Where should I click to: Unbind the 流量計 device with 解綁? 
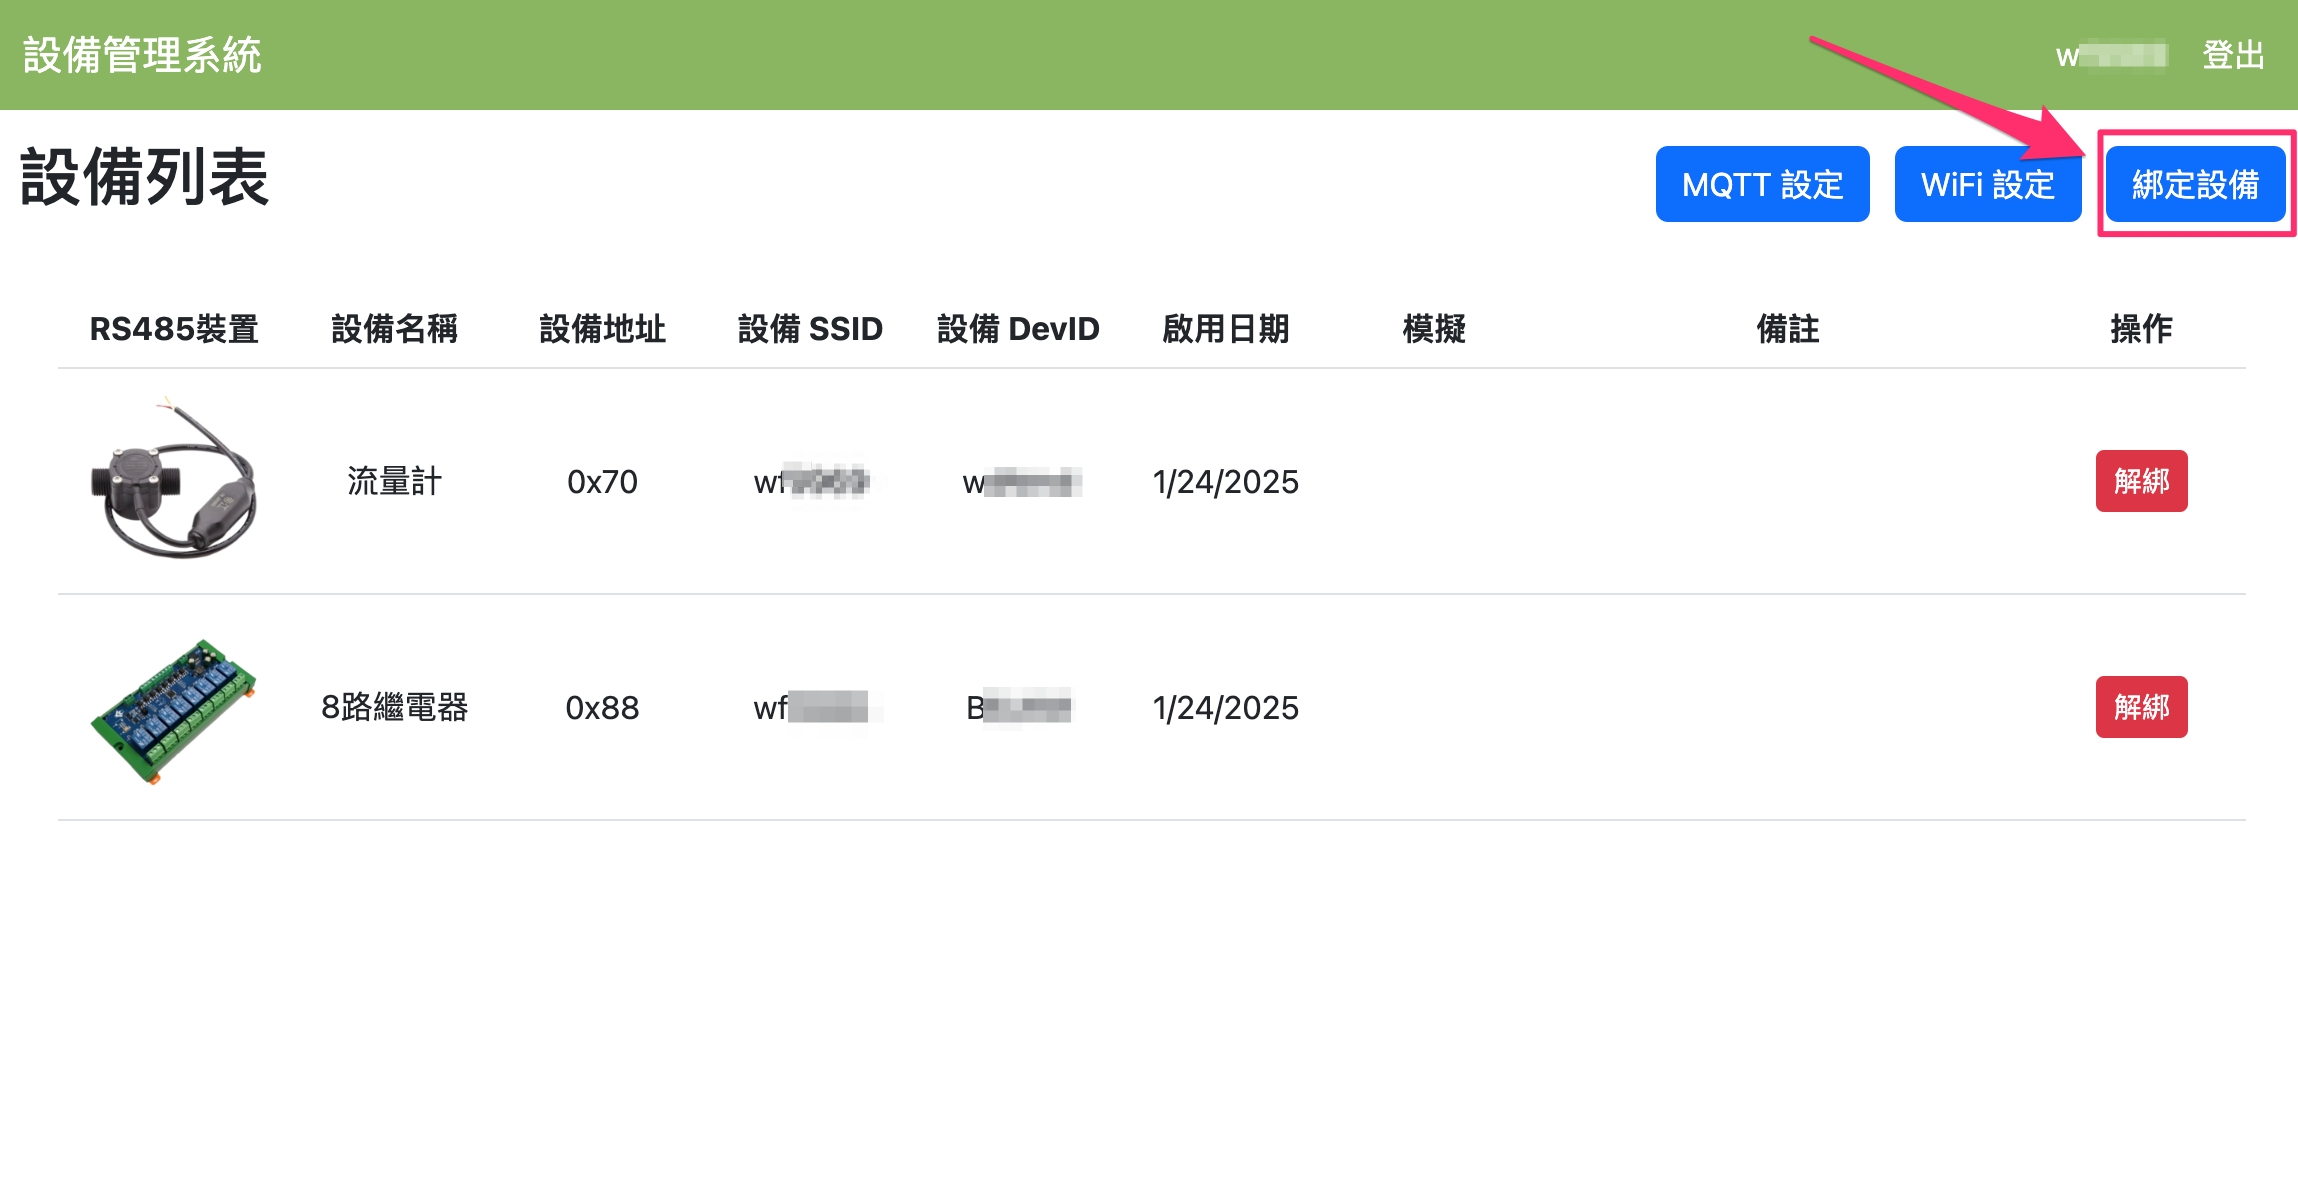[2141, 481]
